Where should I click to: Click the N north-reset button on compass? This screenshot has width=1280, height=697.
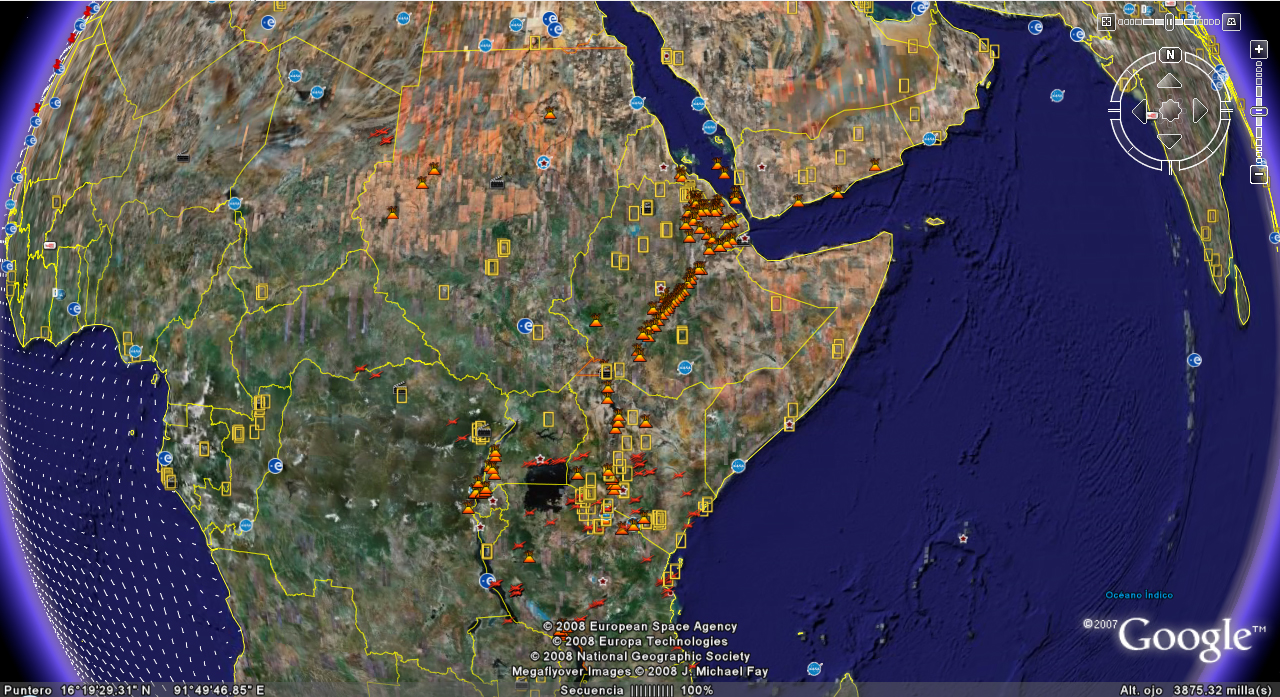pyautogui.click(x=1170, y=54)
